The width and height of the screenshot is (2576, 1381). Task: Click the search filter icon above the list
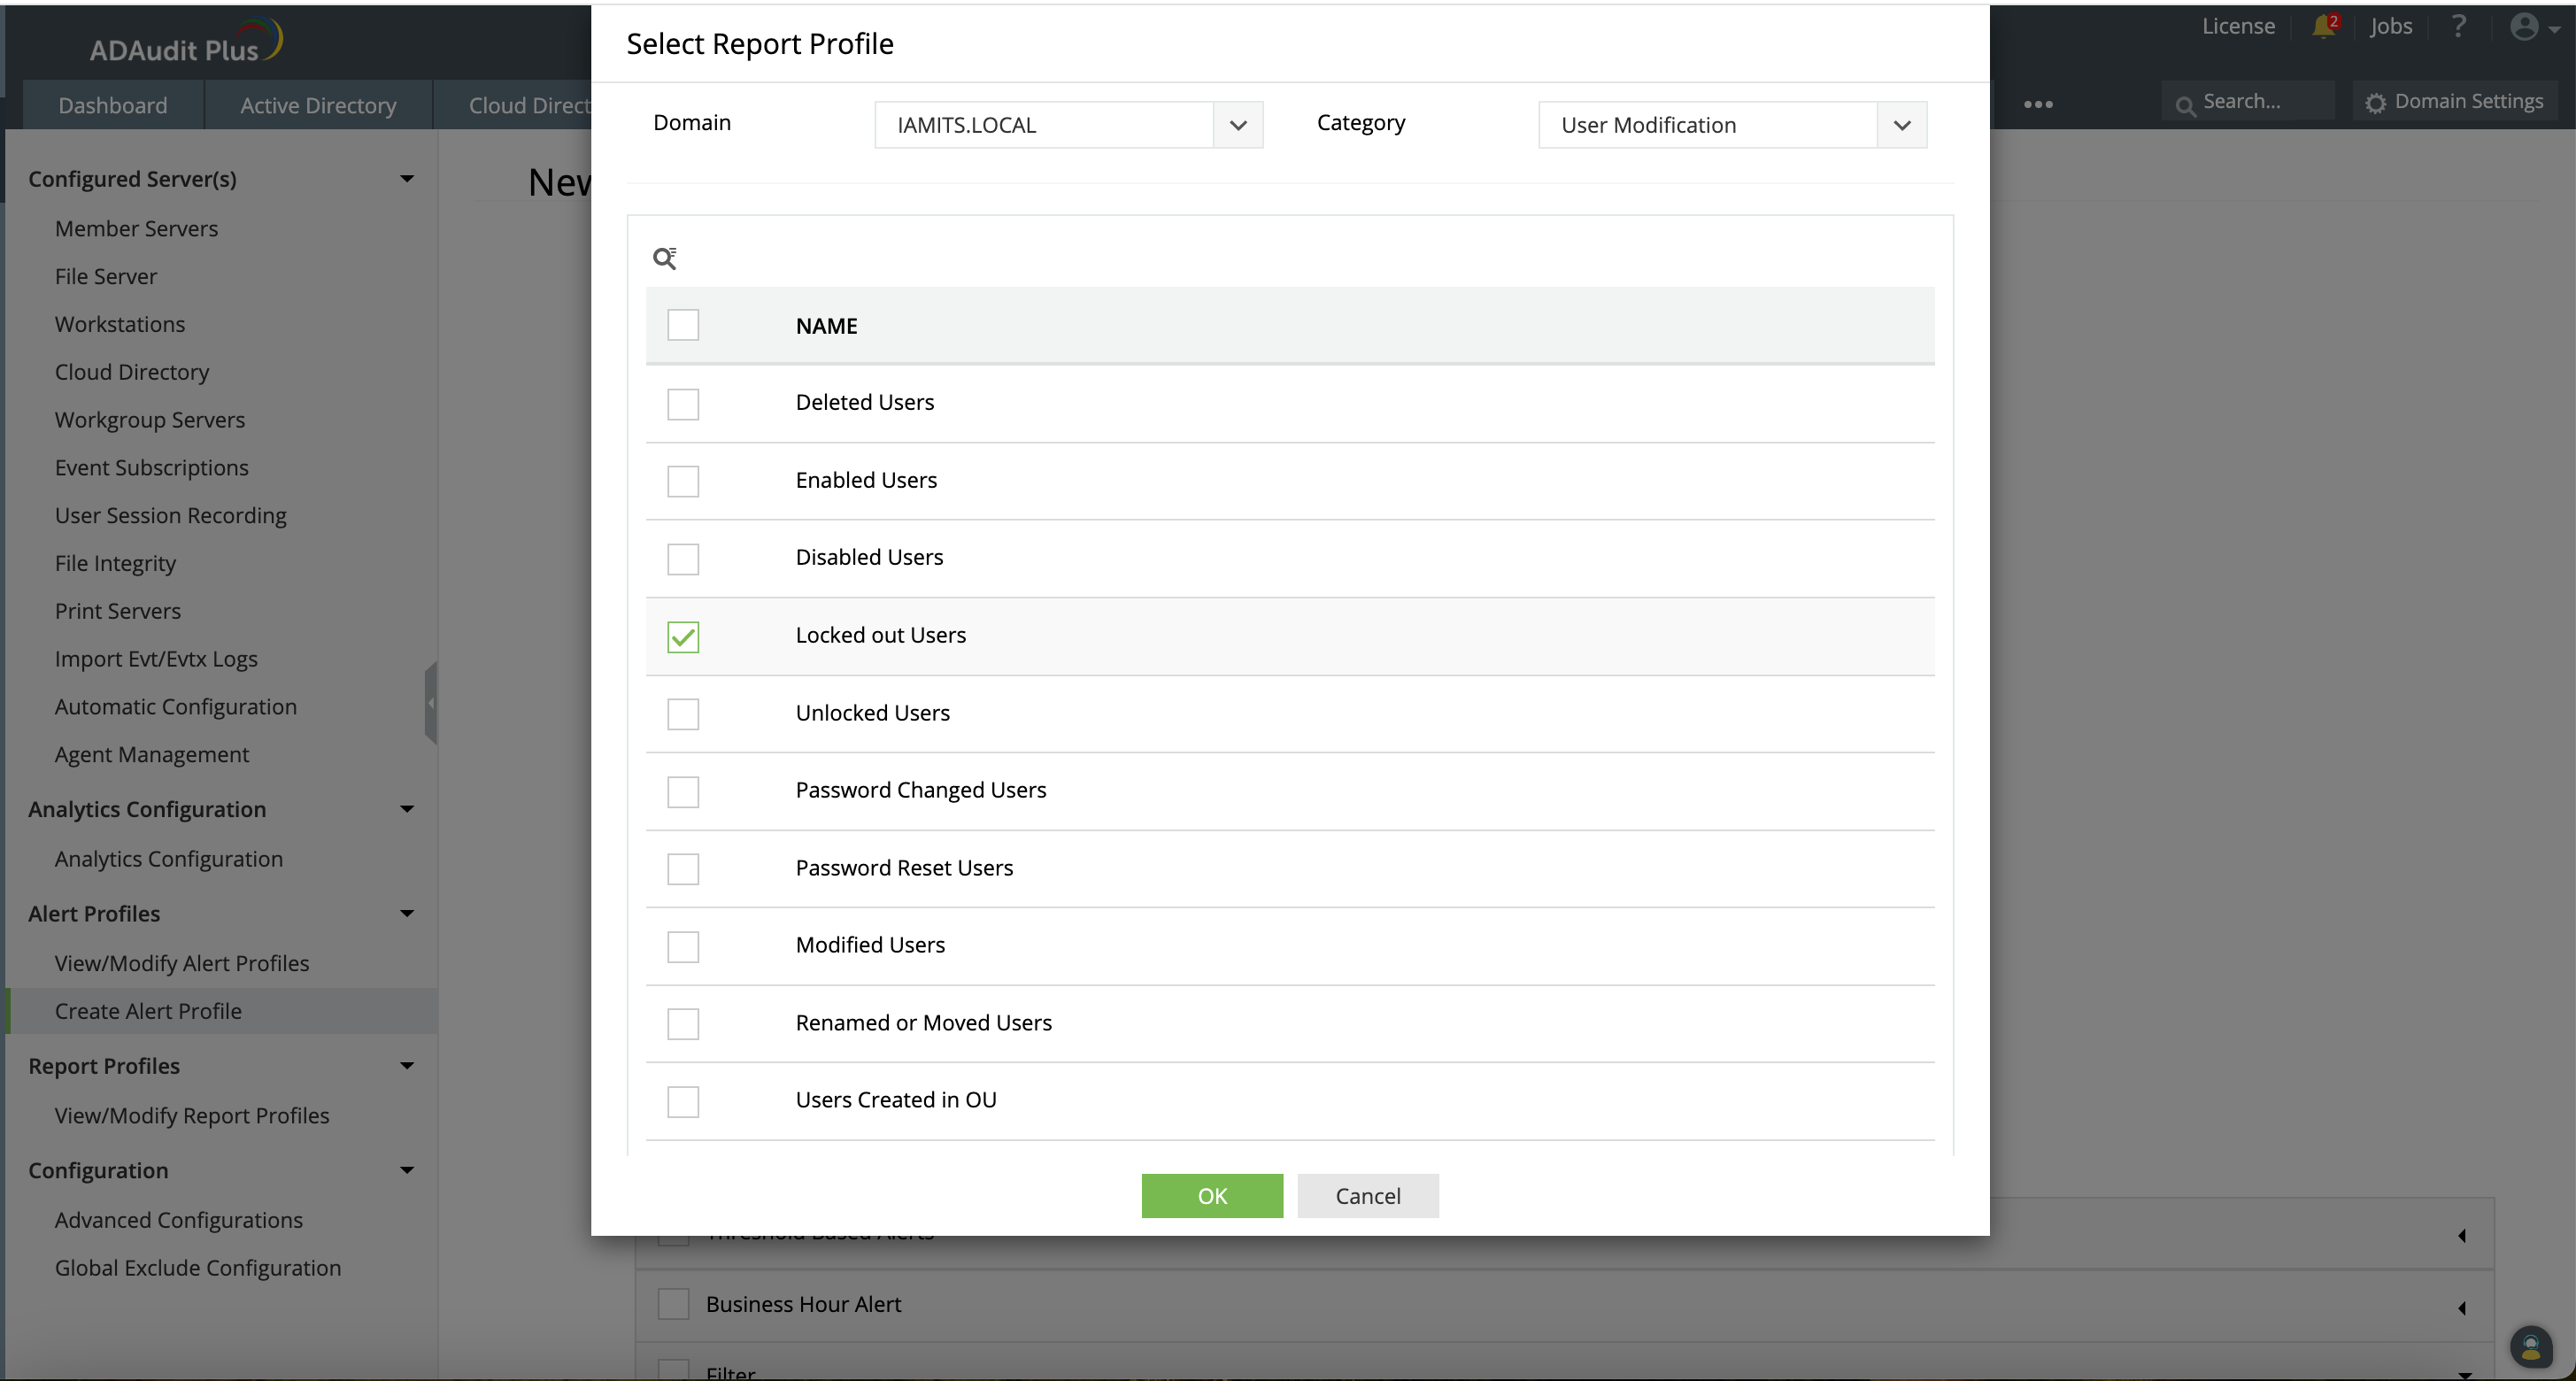pos(664,259)
